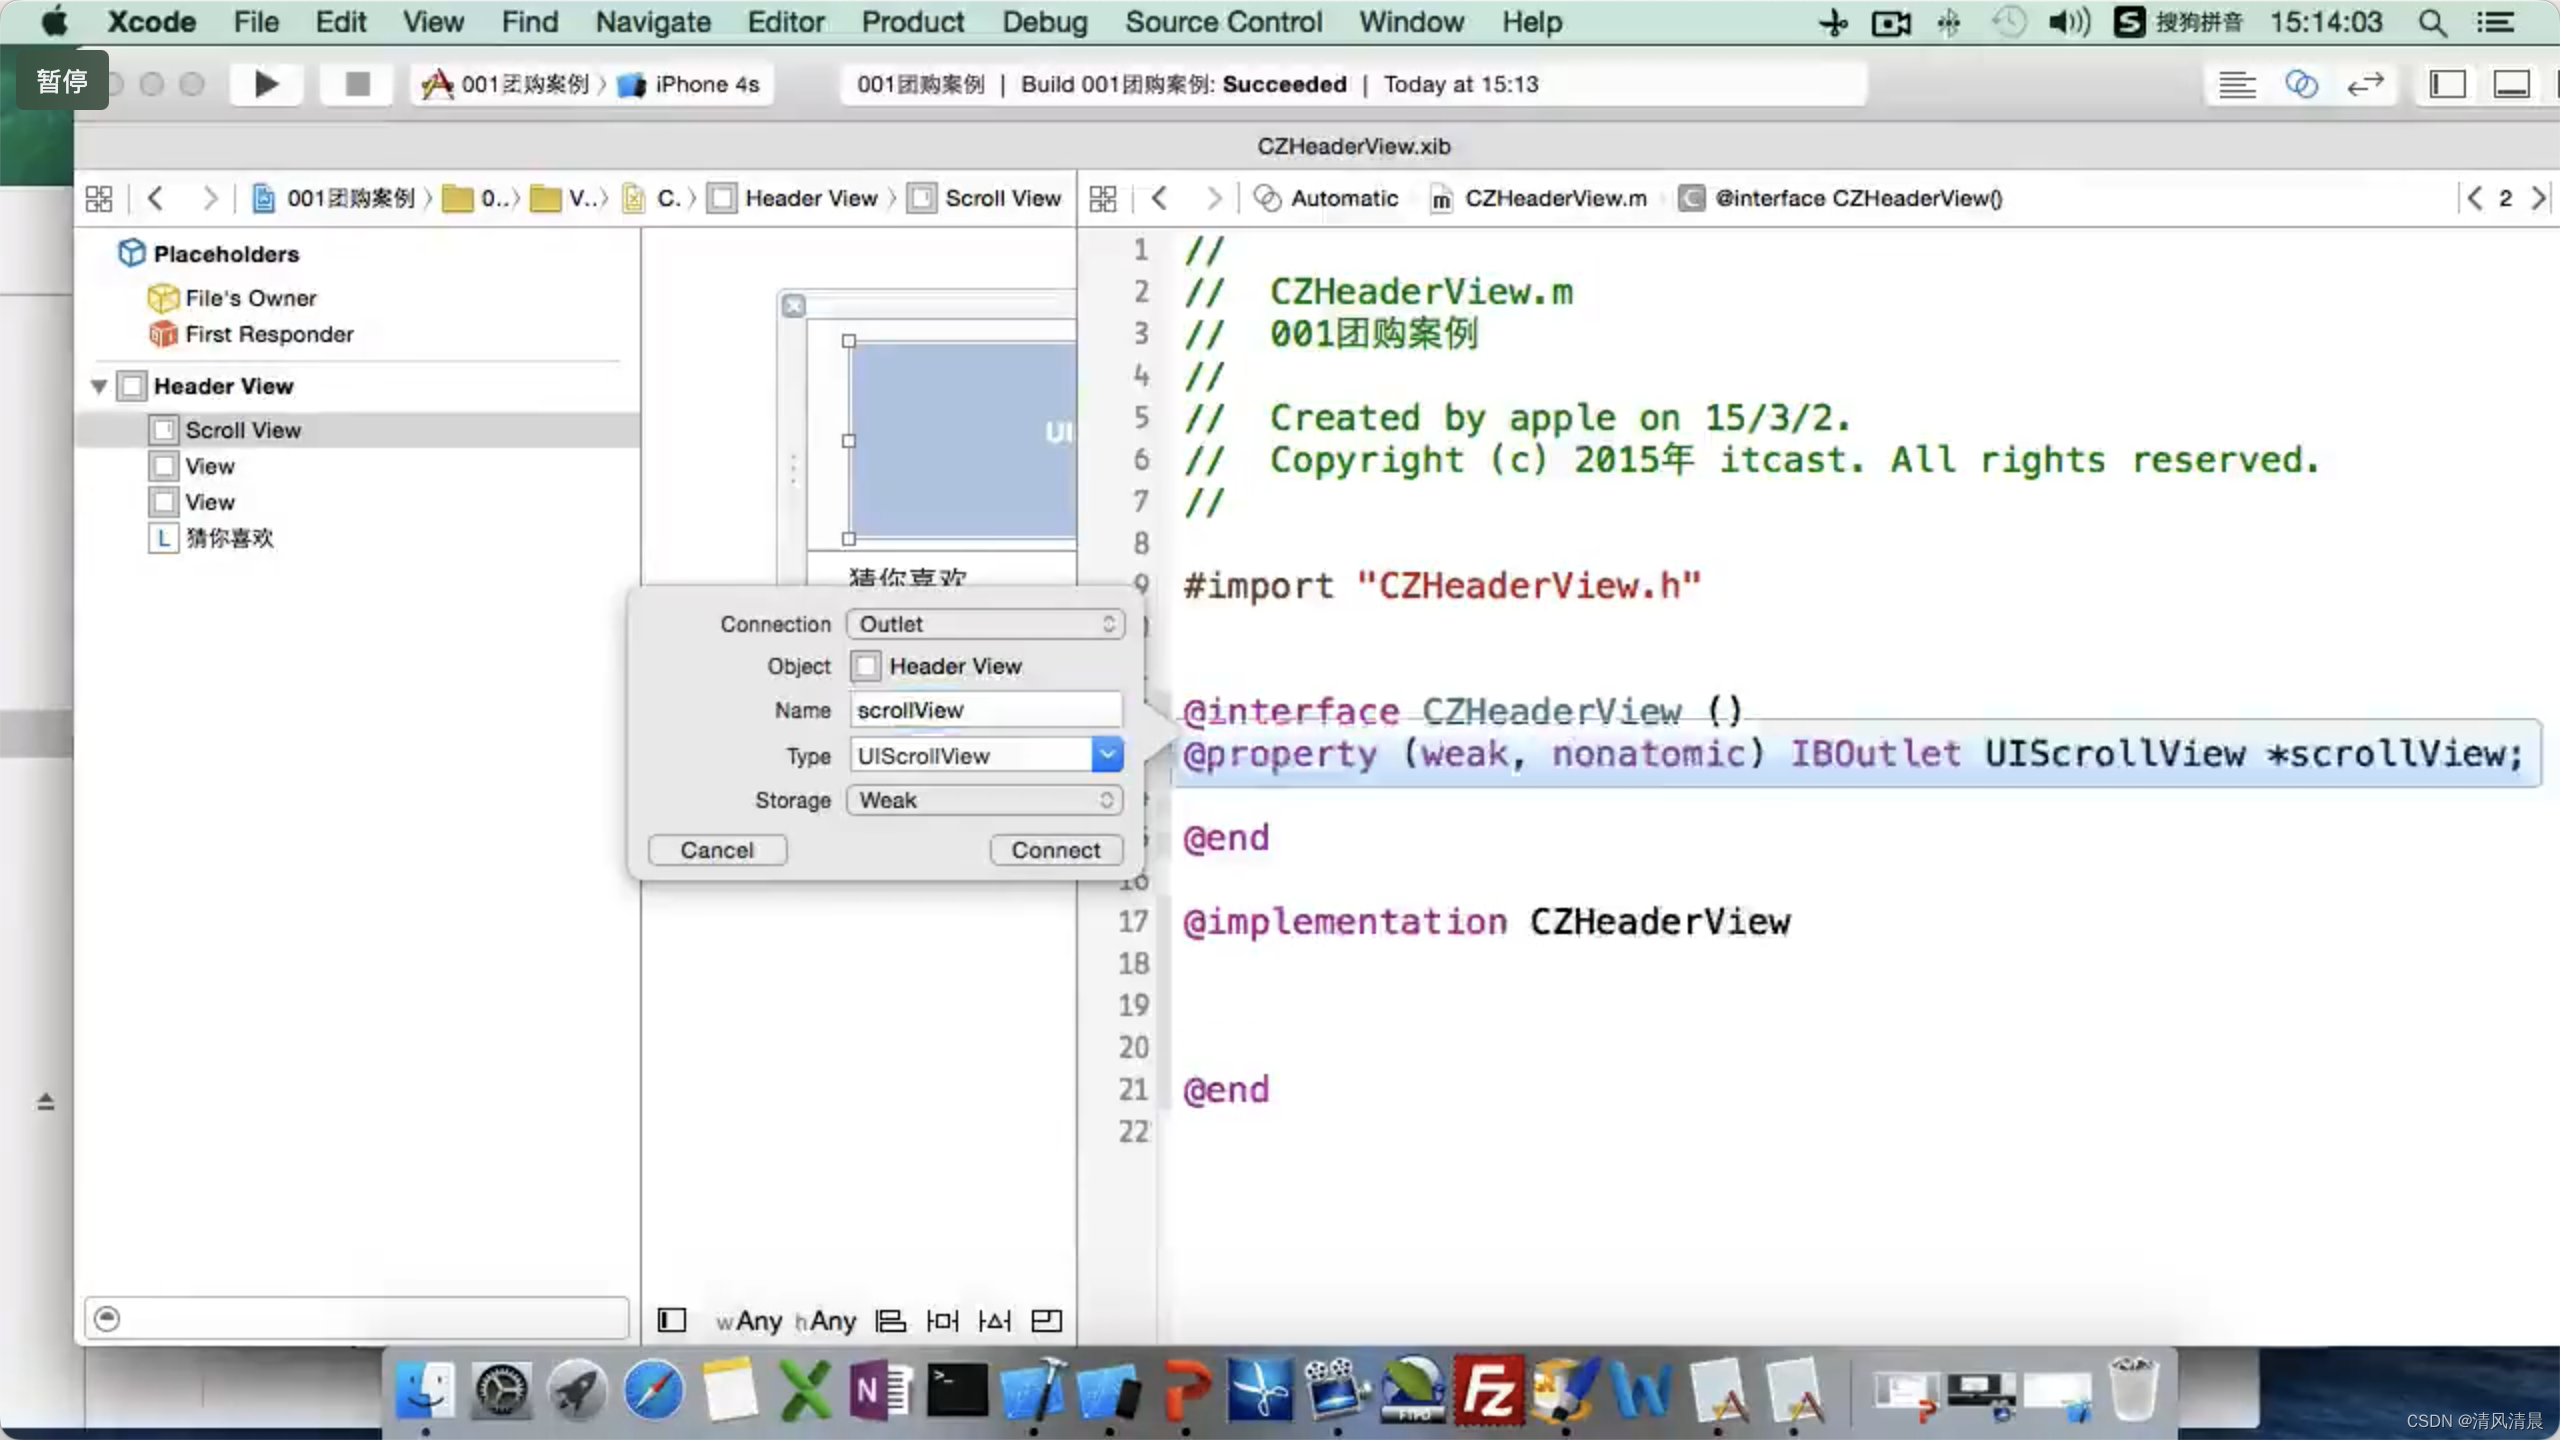2560x1440 pixels.
Task: Open the Type combo box arrow
Action: pos(1107,755)
